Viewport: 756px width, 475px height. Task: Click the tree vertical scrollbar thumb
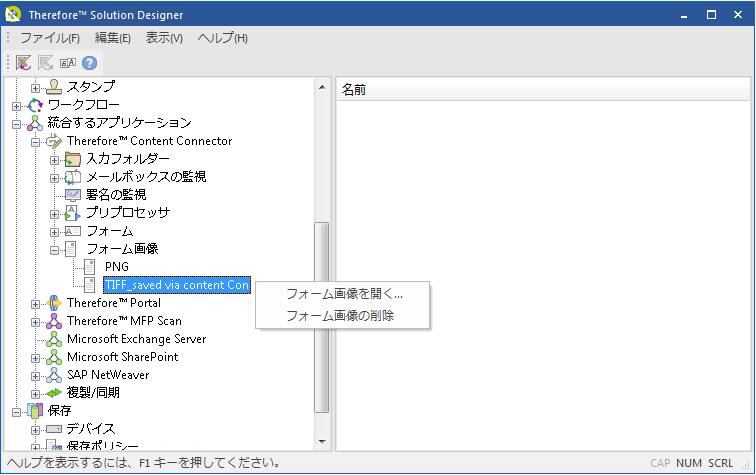[322, 317]
